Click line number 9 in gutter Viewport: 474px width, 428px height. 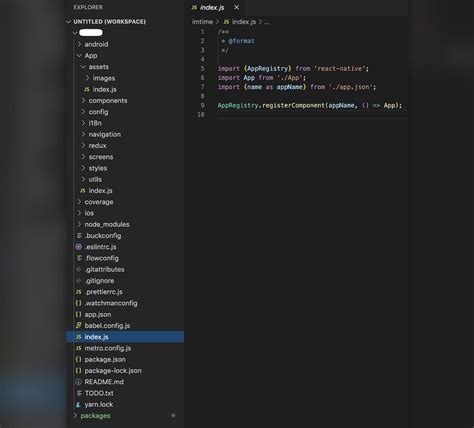coord(202,105)
